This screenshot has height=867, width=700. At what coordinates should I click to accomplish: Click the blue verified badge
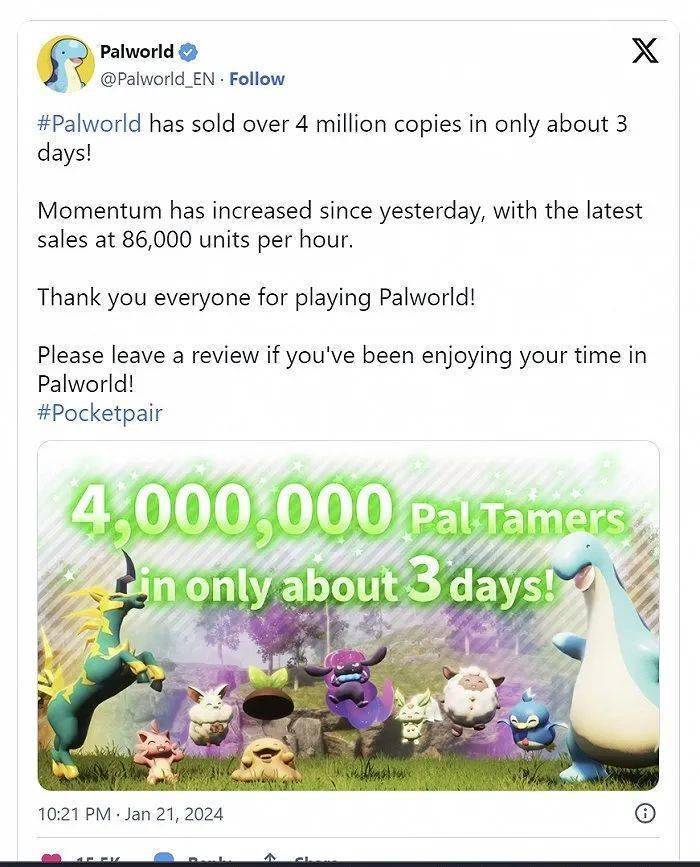(x=188, y=52)
